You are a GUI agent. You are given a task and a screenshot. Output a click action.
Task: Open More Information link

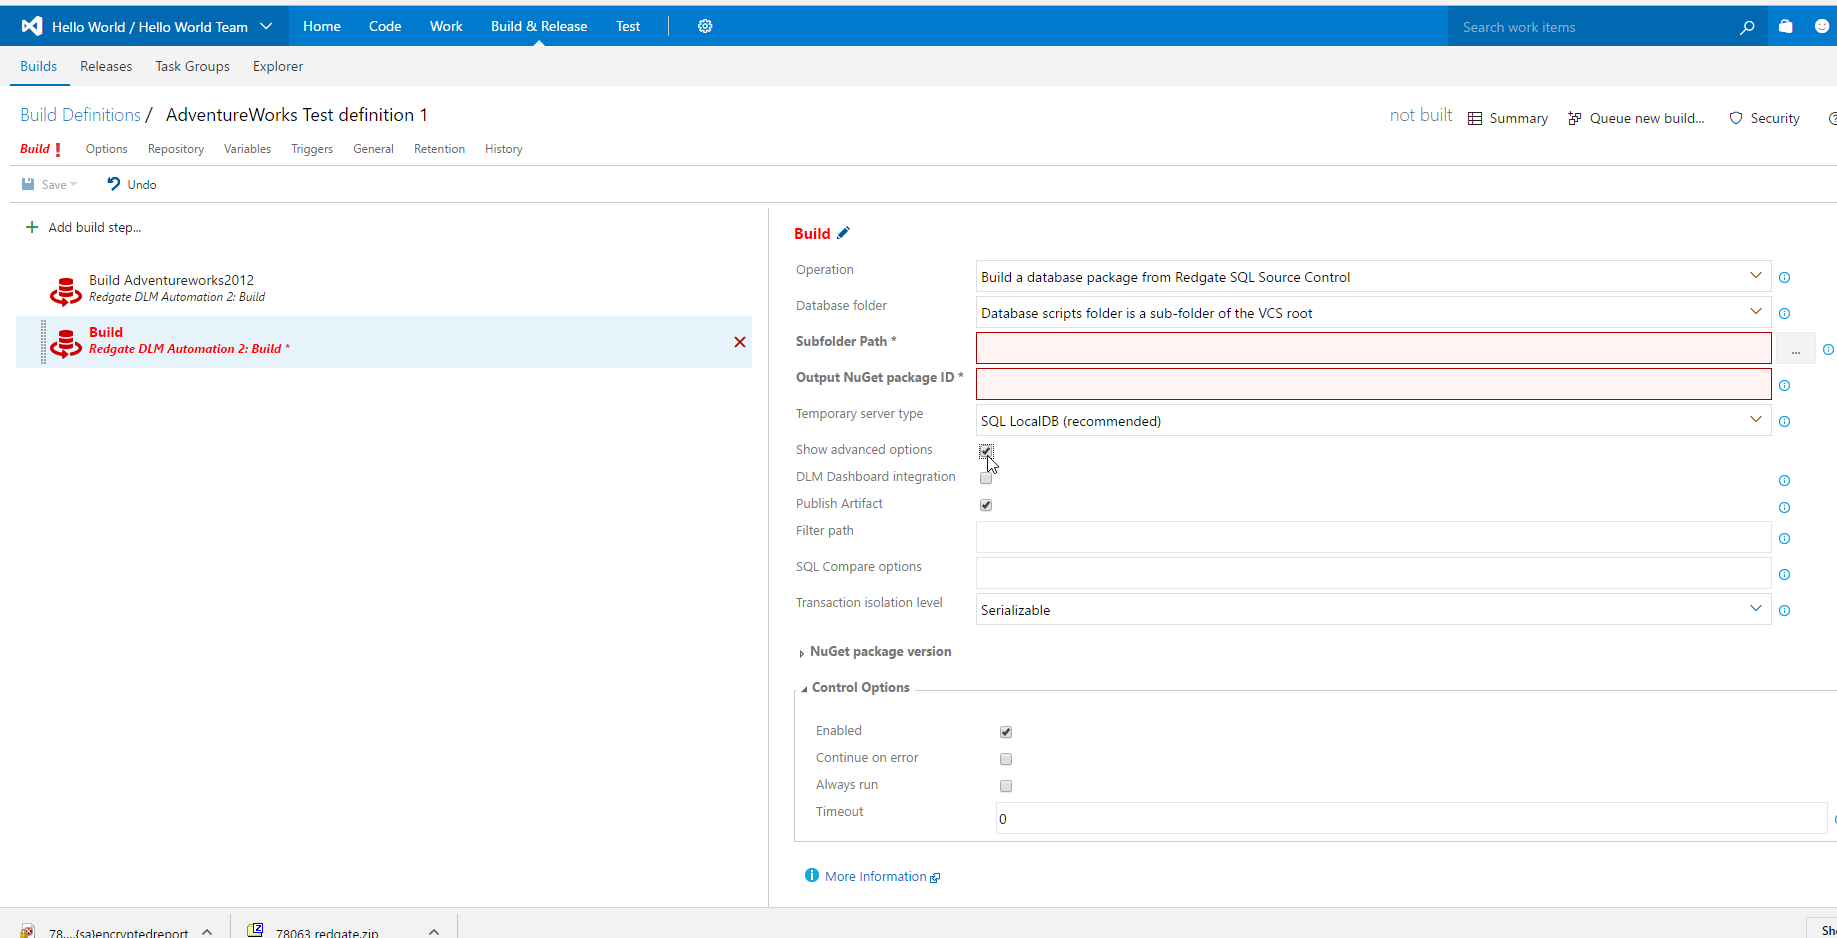(x=876, y=876)
